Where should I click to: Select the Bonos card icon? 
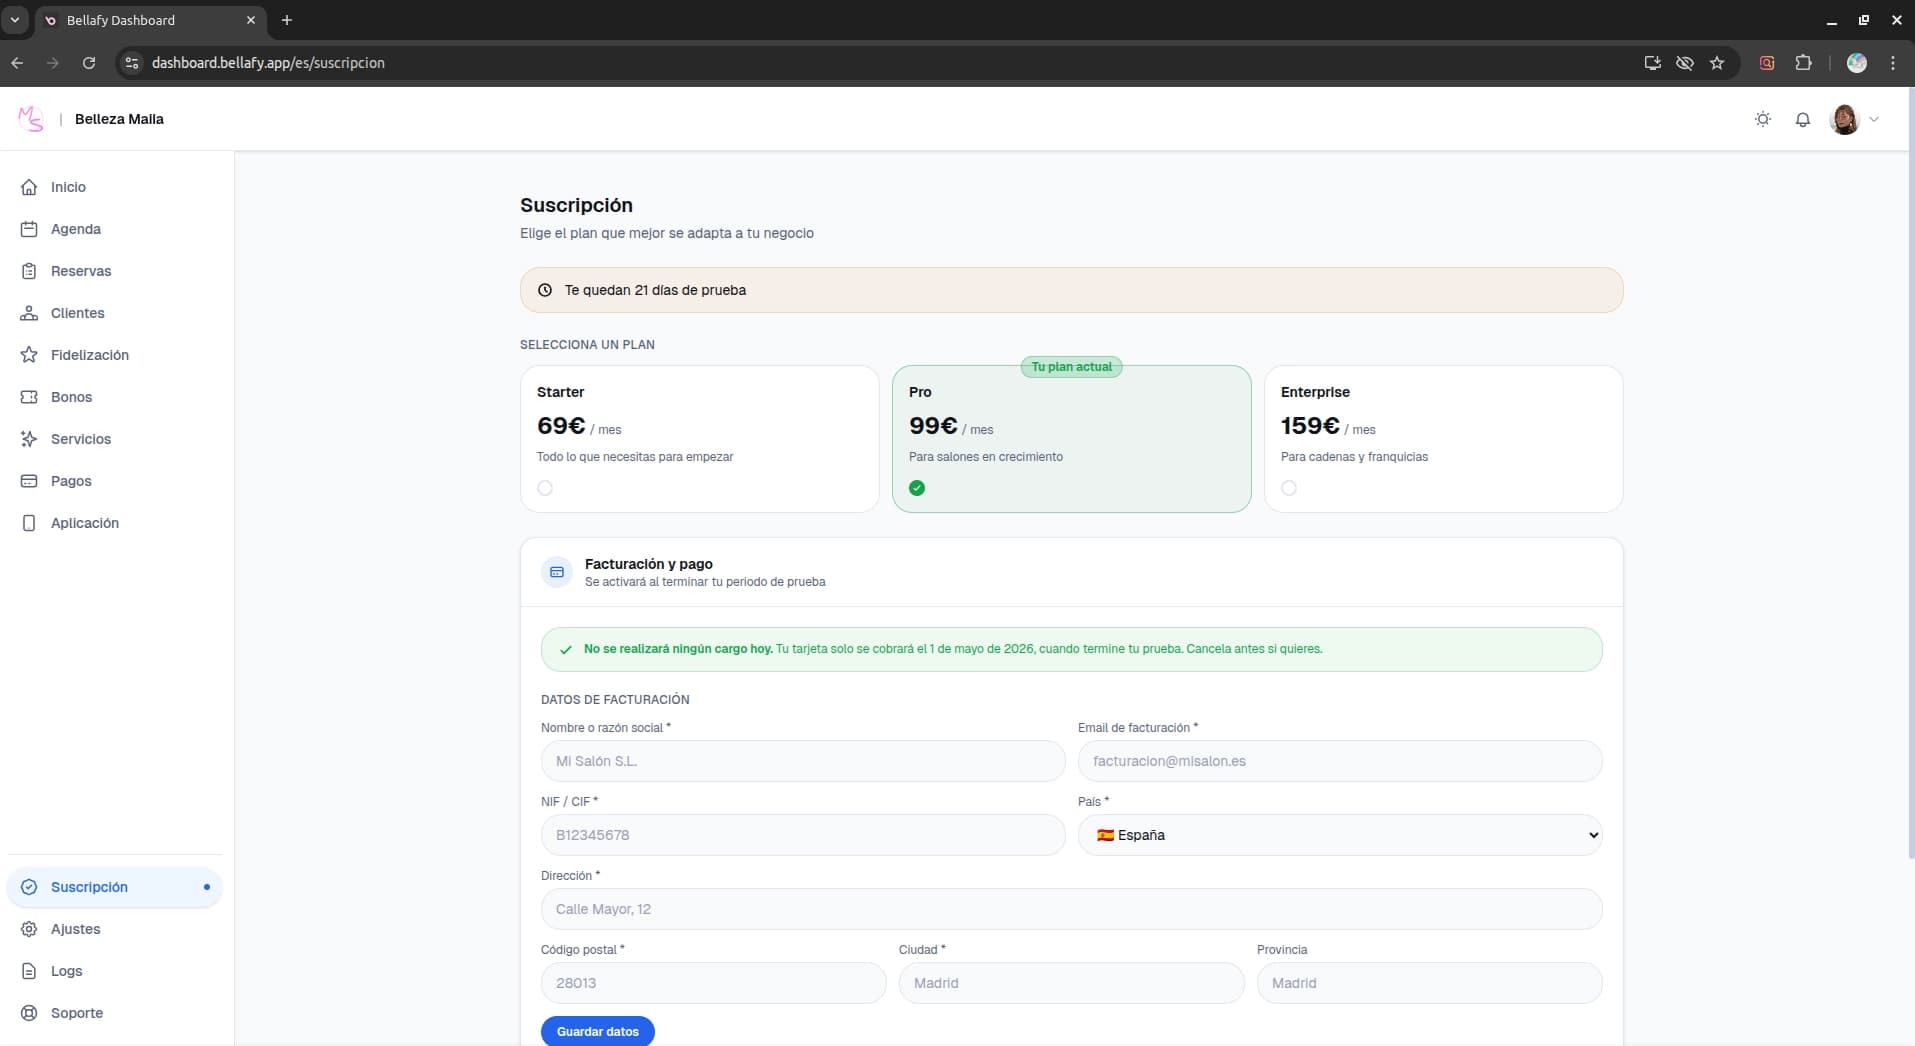point(28,397)
